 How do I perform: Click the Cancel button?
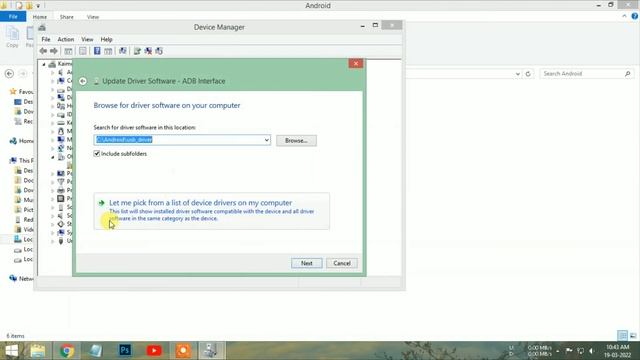[342, 263]
